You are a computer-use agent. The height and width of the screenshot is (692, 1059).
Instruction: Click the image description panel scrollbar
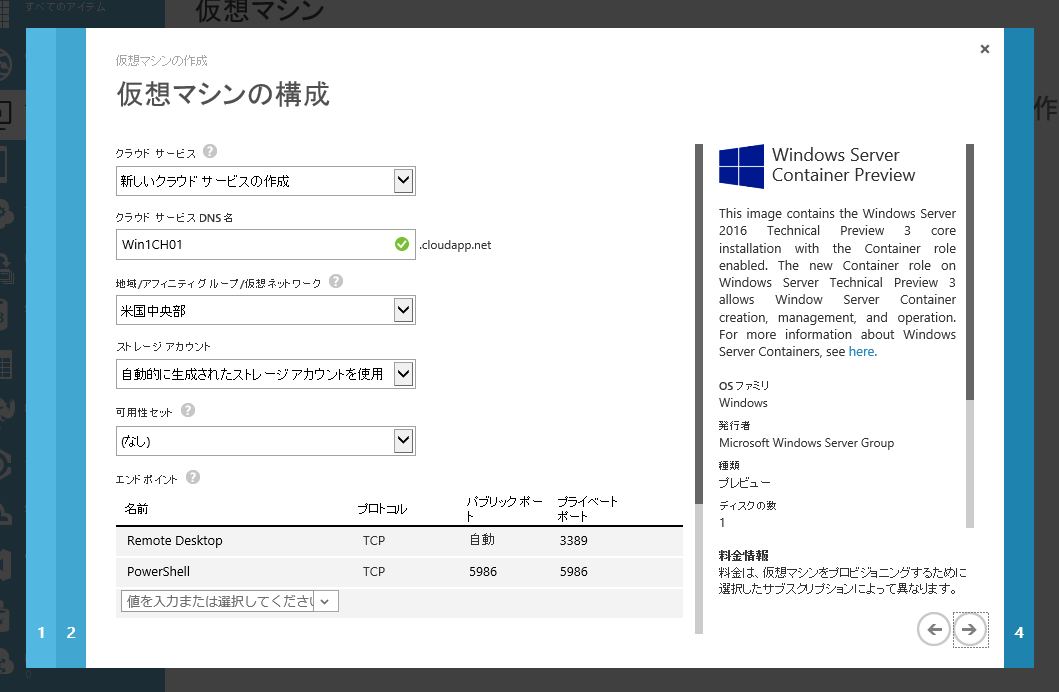pyautogui.click(x=970, y=270)
